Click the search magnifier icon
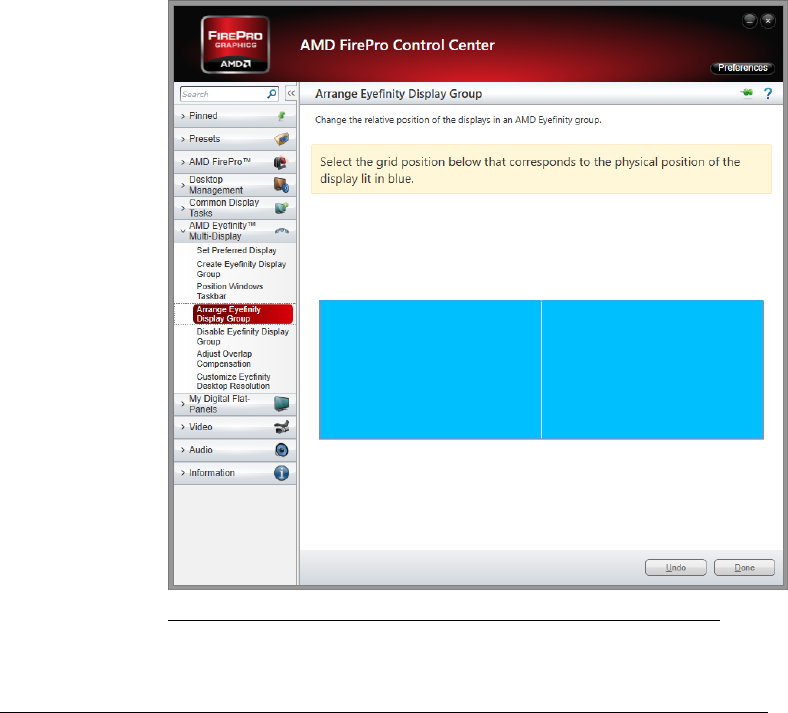 pyautogui.click(x=272, y=93)
